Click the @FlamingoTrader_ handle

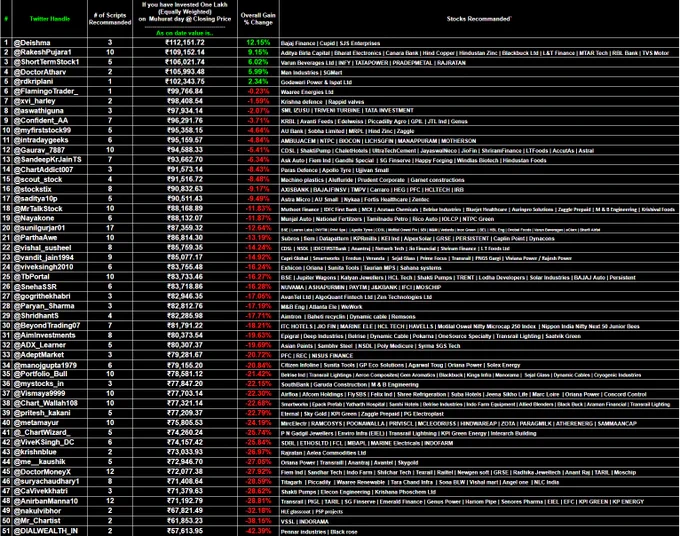click(46, 92)
